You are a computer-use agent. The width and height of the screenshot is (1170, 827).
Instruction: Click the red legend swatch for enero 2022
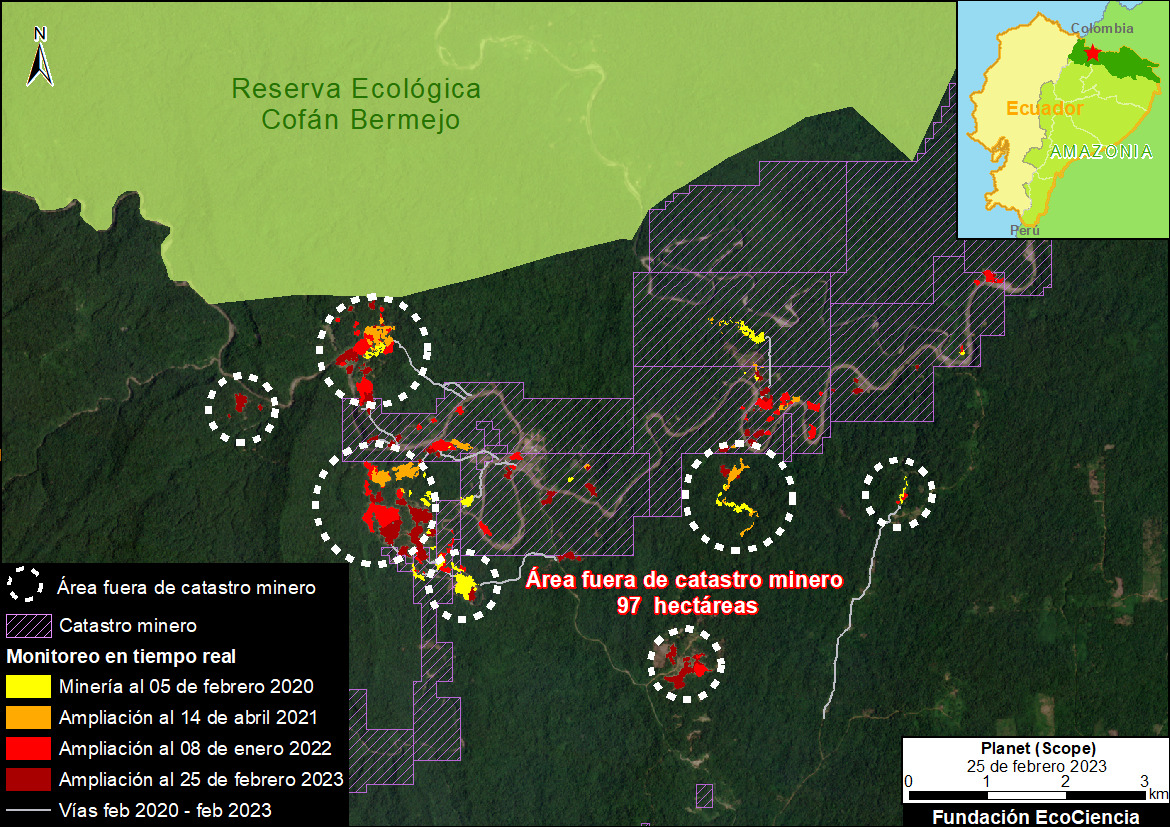28,749
